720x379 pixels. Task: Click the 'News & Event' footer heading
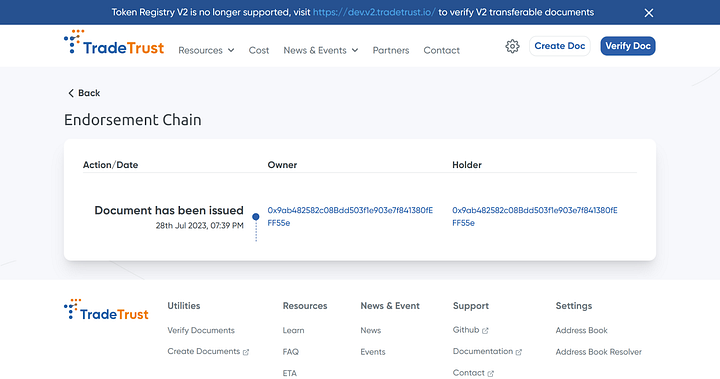[390, 306]
